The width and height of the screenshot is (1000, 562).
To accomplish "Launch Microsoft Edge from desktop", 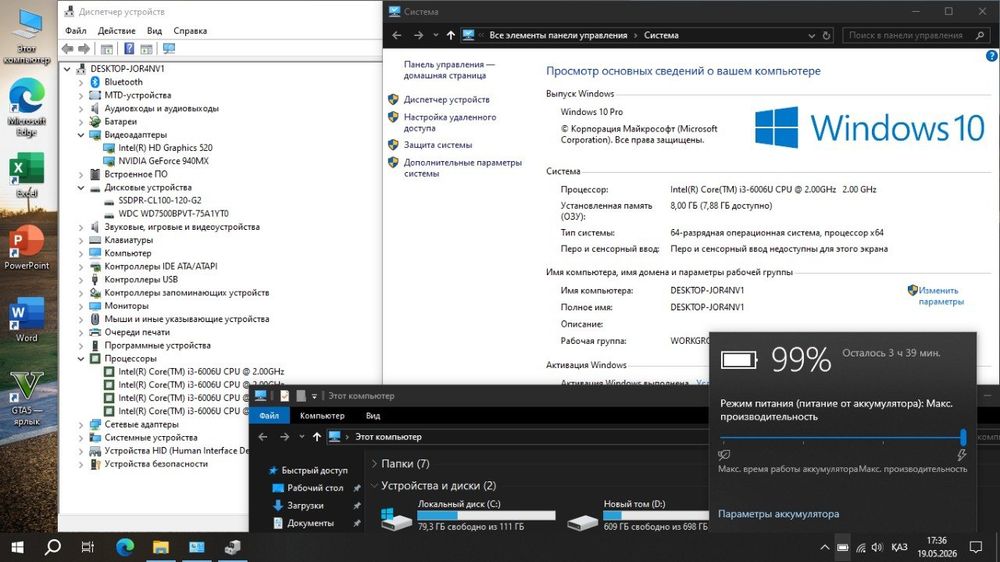I will [27, 107].
